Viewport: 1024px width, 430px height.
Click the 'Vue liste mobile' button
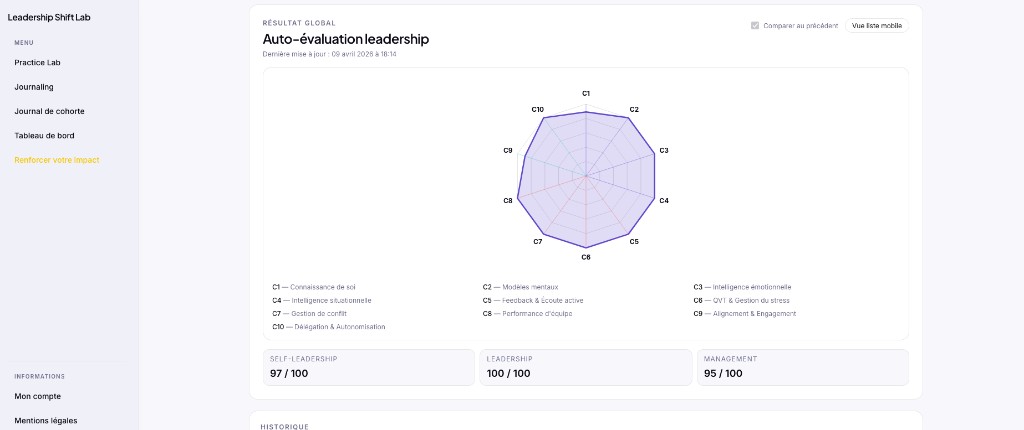(877, 25)
